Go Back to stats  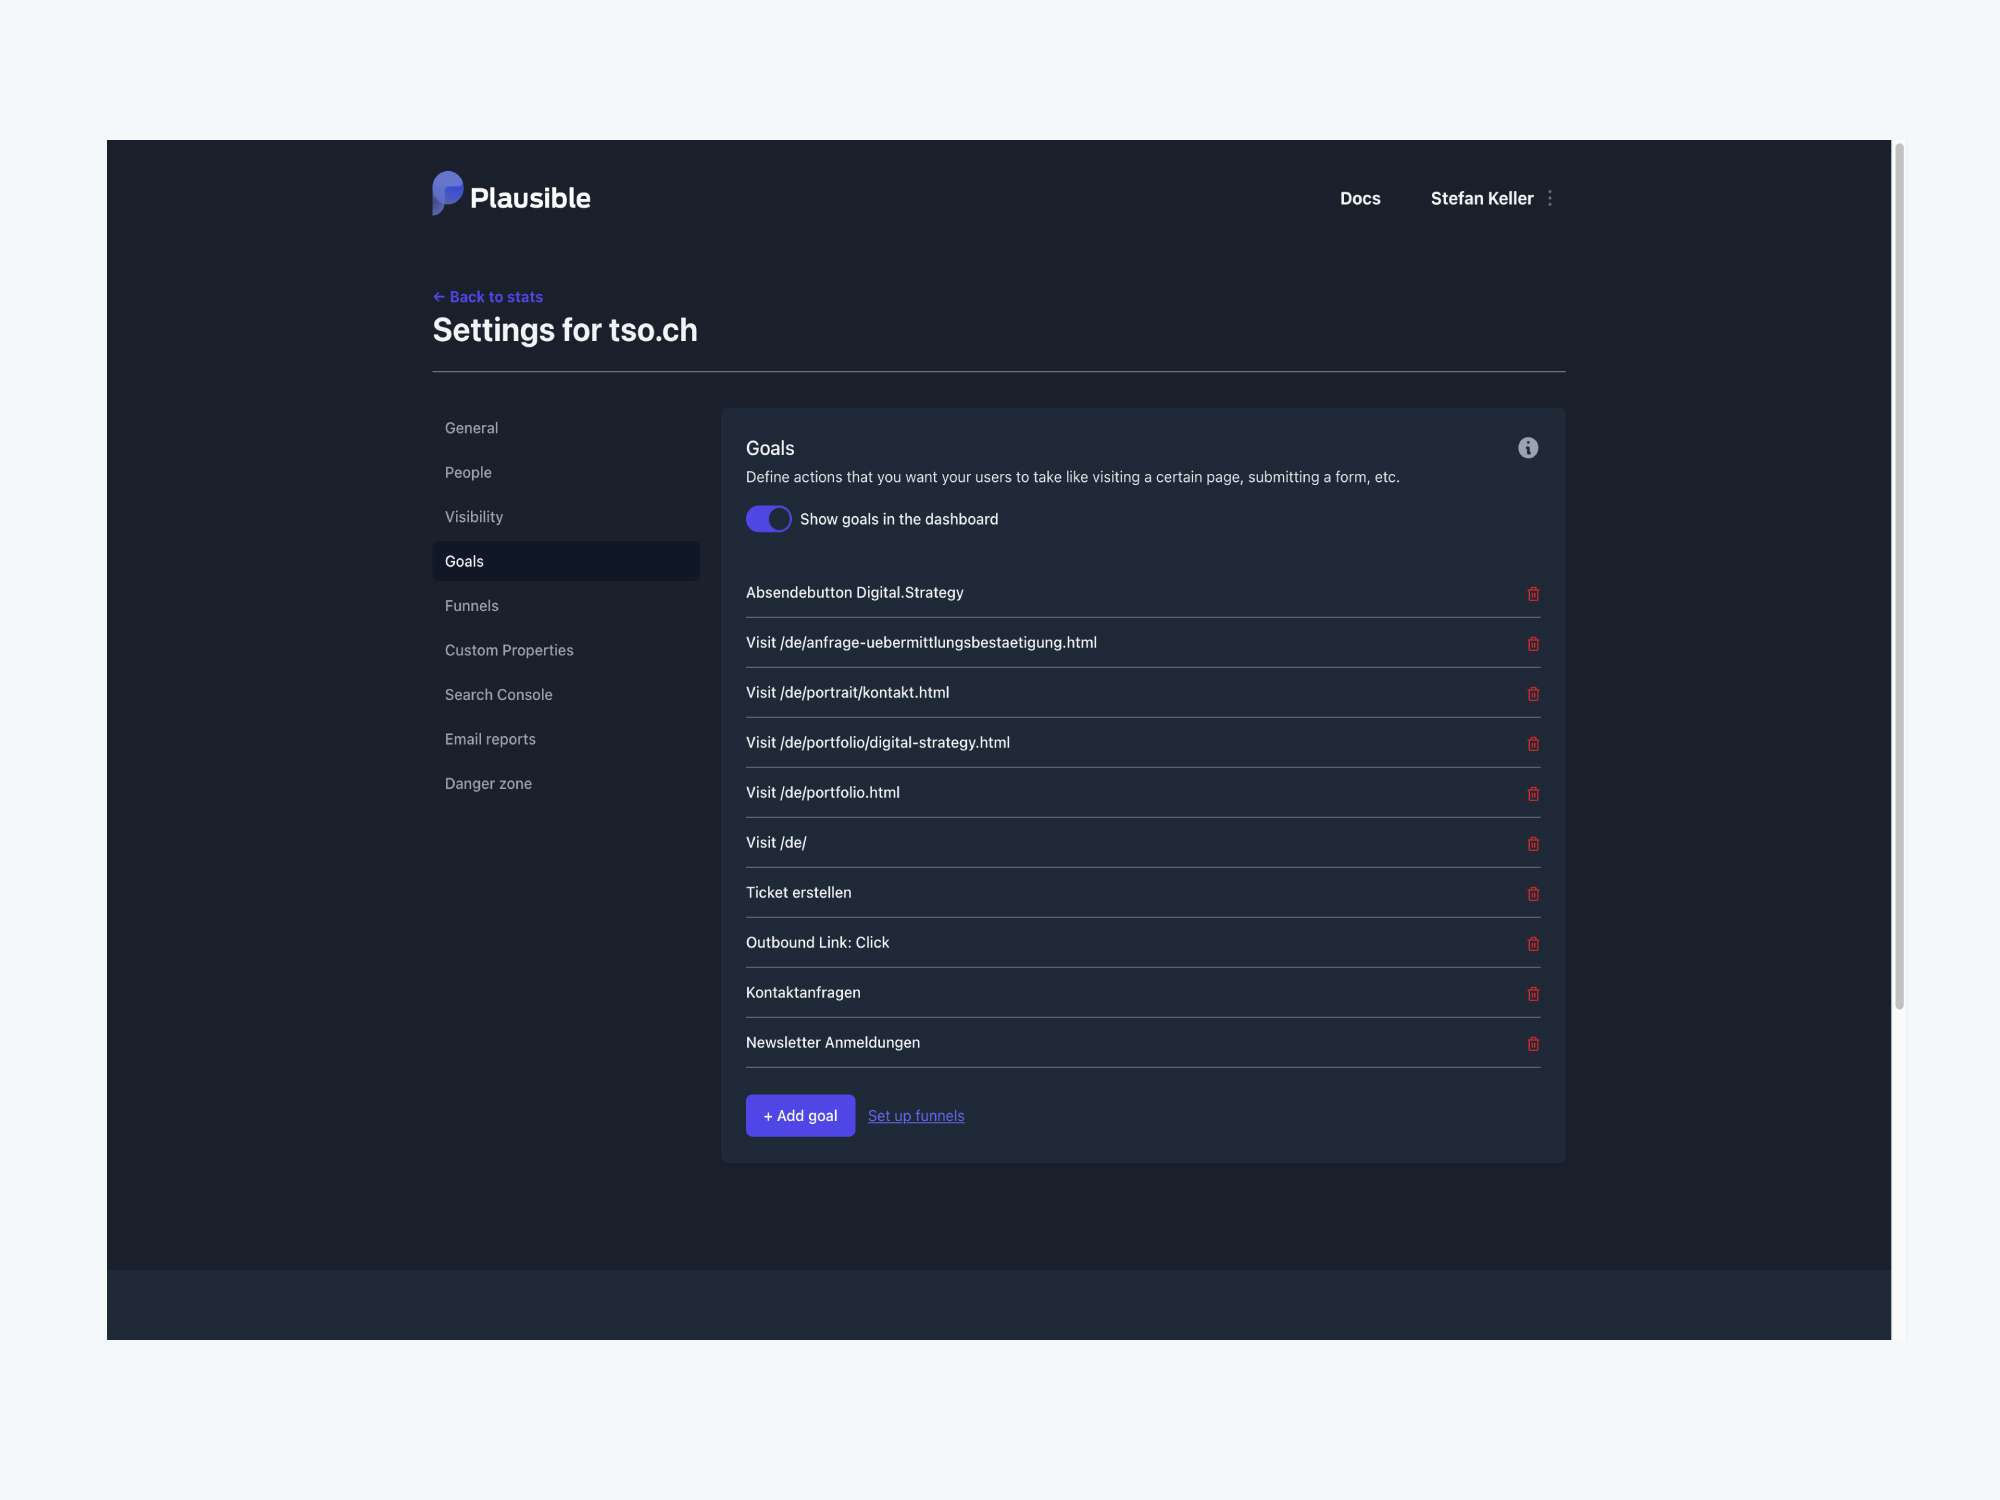point(488,297)
